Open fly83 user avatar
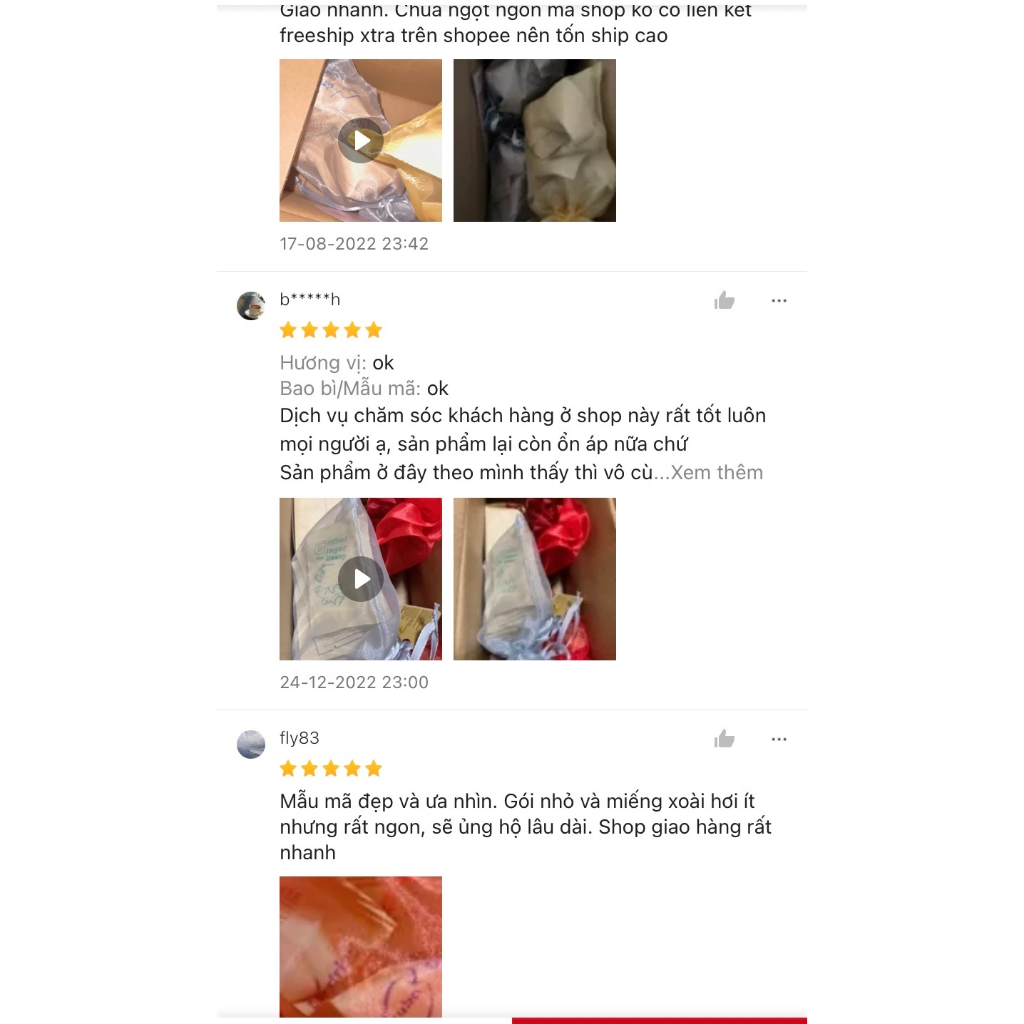Image resolution: width=1024 pixels, height=1024 pixels. pos(251,744)
